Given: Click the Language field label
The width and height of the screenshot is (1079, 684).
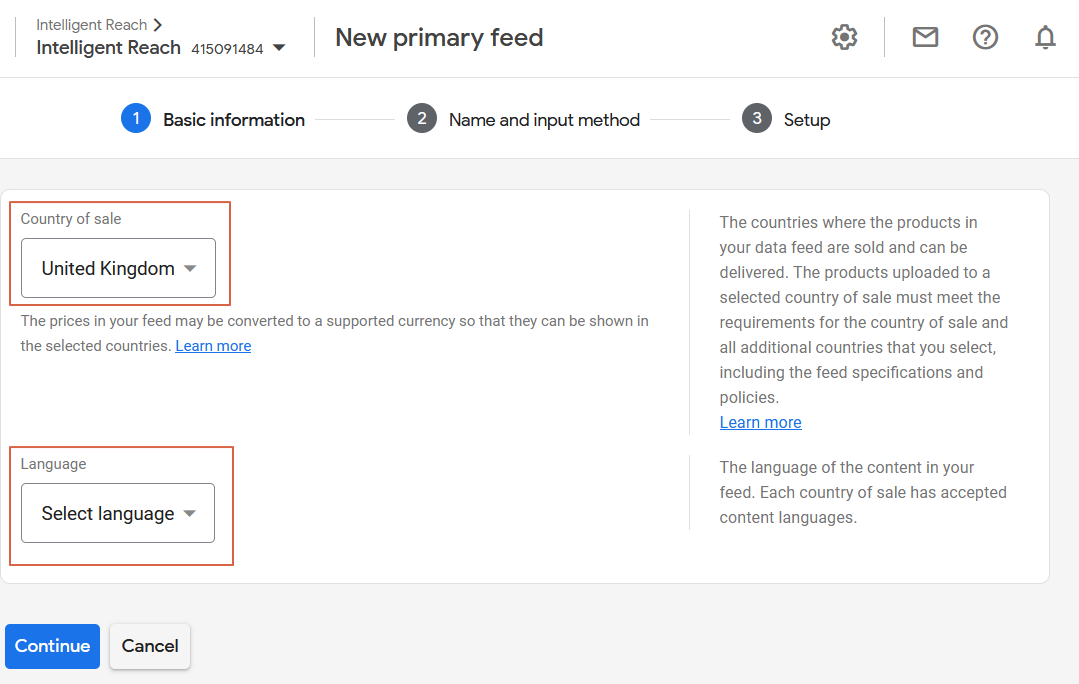Looking at the screenshot, I should tap(54, 464).
